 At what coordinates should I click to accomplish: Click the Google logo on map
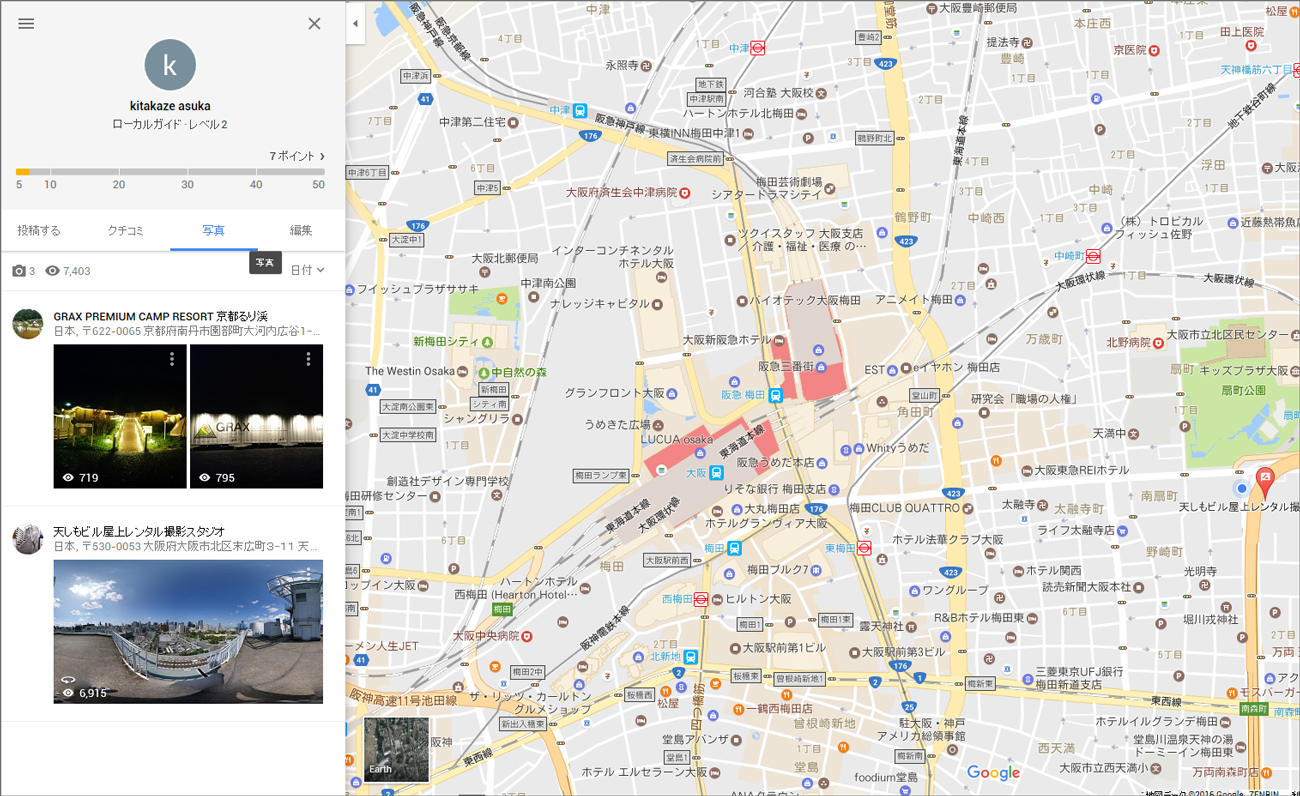993,772
